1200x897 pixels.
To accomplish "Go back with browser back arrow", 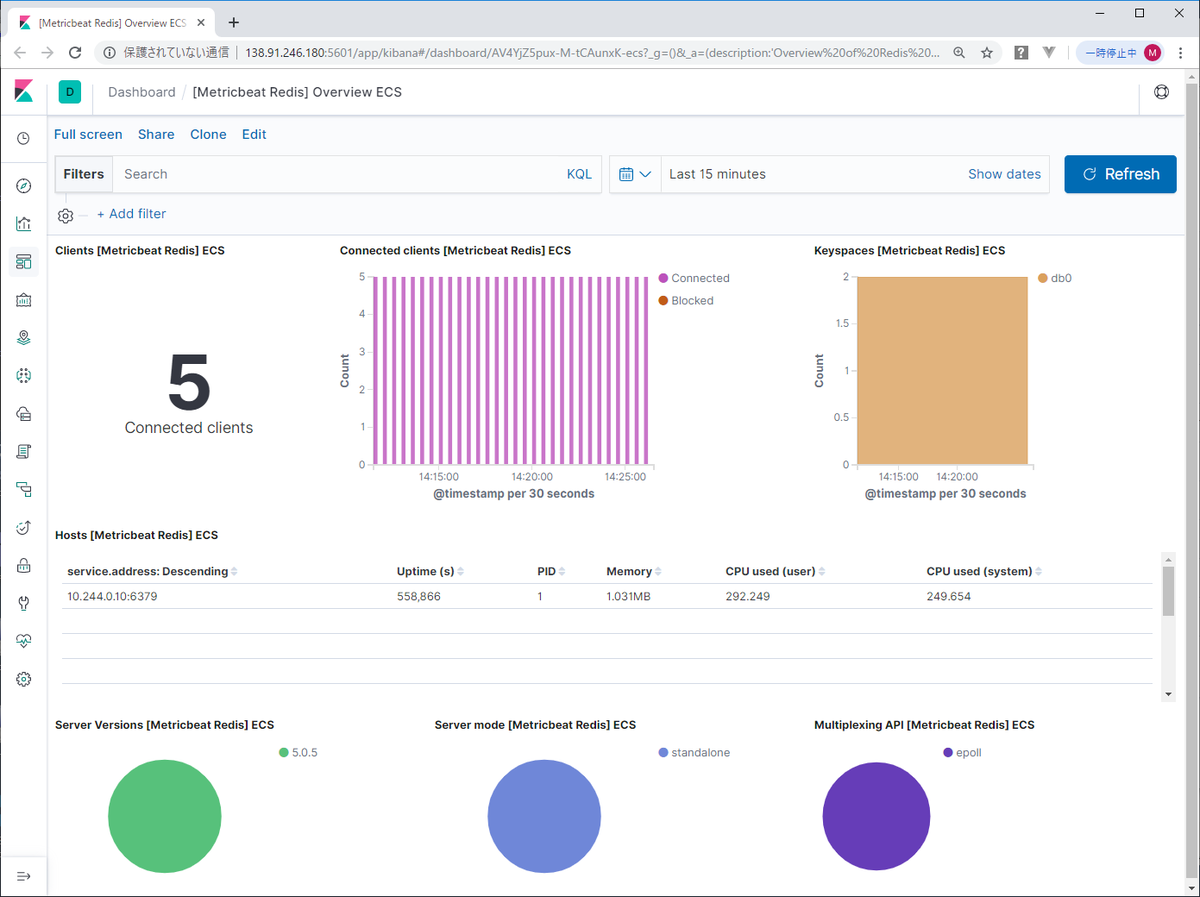I will 21,53.
